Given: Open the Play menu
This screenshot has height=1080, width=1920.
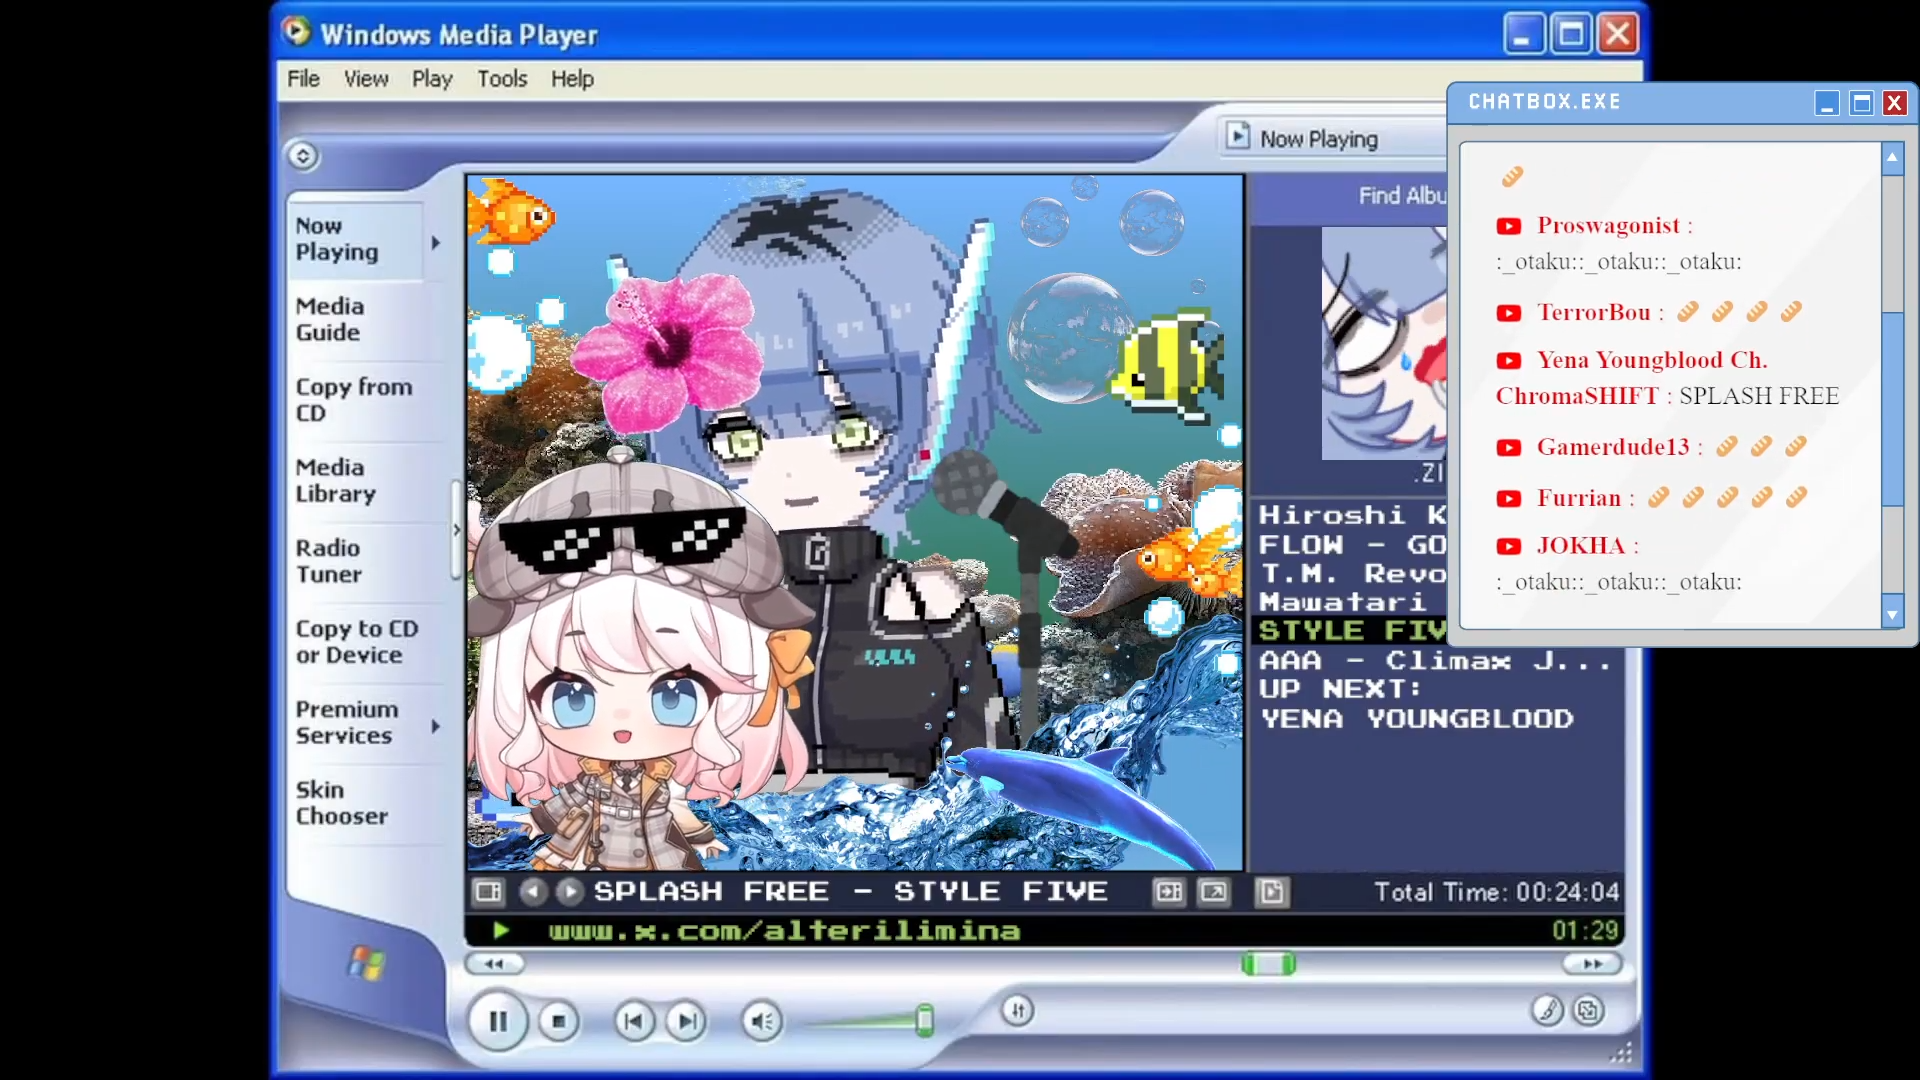Looking at the screenshot, I should click(432, 79).
